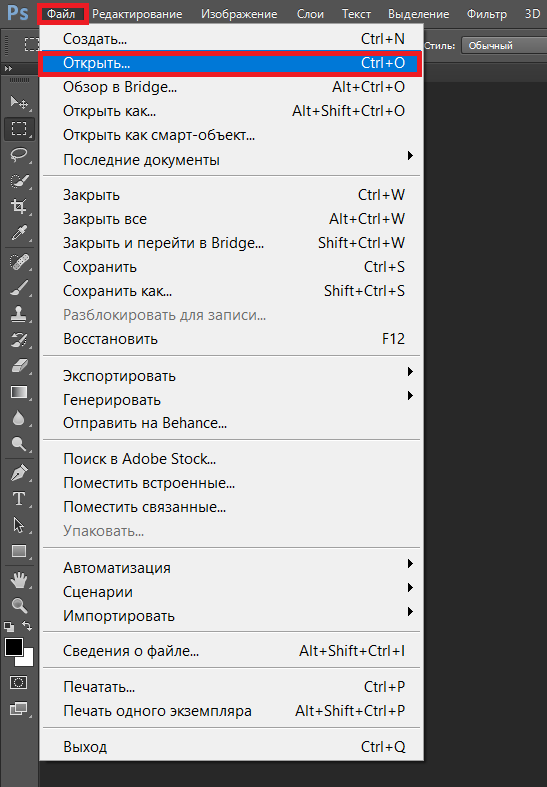Select the Lasso tool
This screenshot has width=547, height=787.
point(19,154)
